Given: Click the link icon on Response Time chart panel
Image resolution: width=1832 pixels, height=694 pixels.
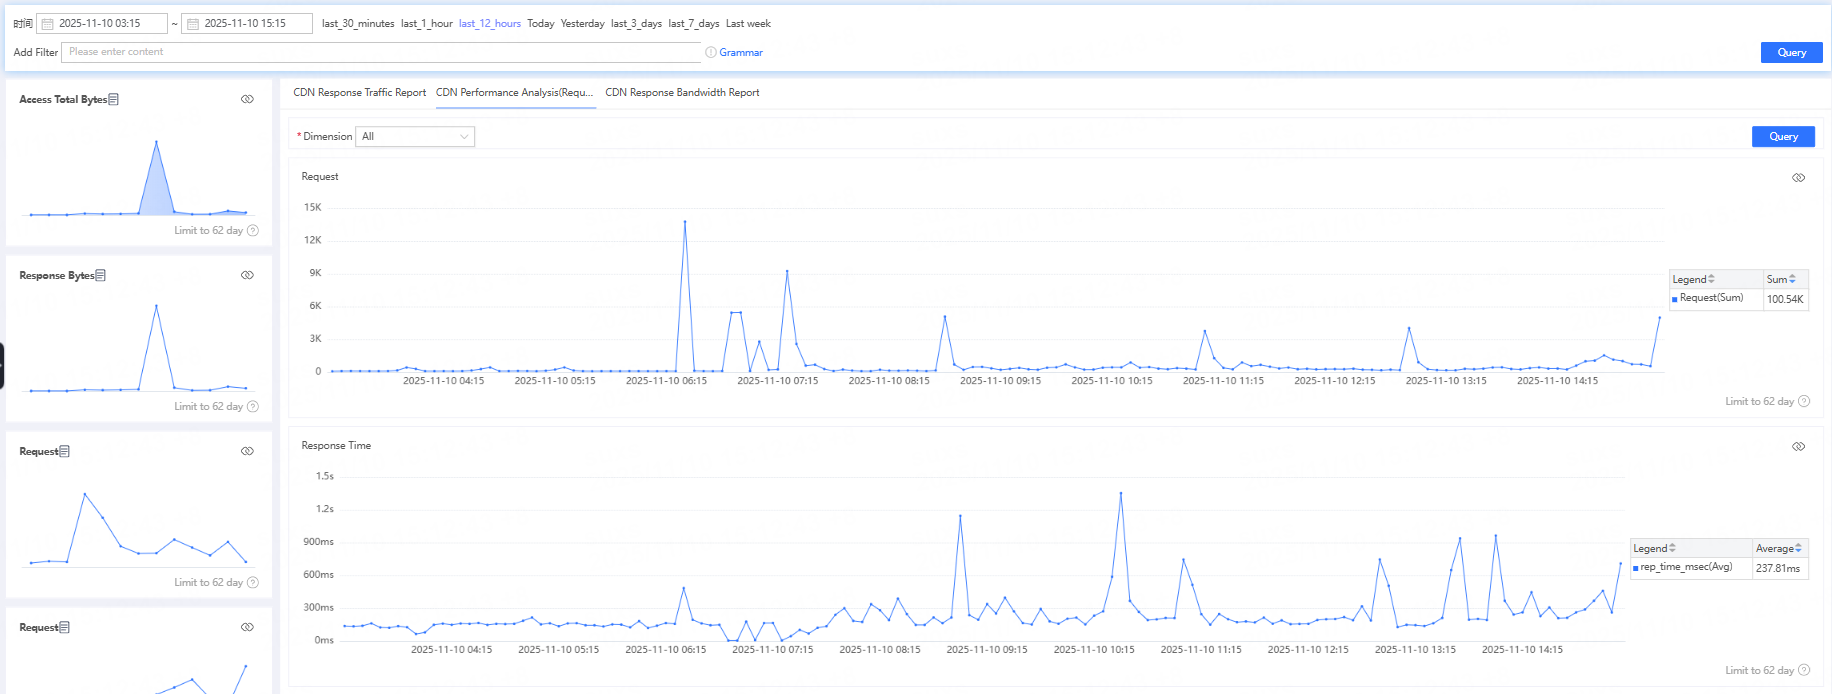Looking at the screenshot, I should (1798, 446).
